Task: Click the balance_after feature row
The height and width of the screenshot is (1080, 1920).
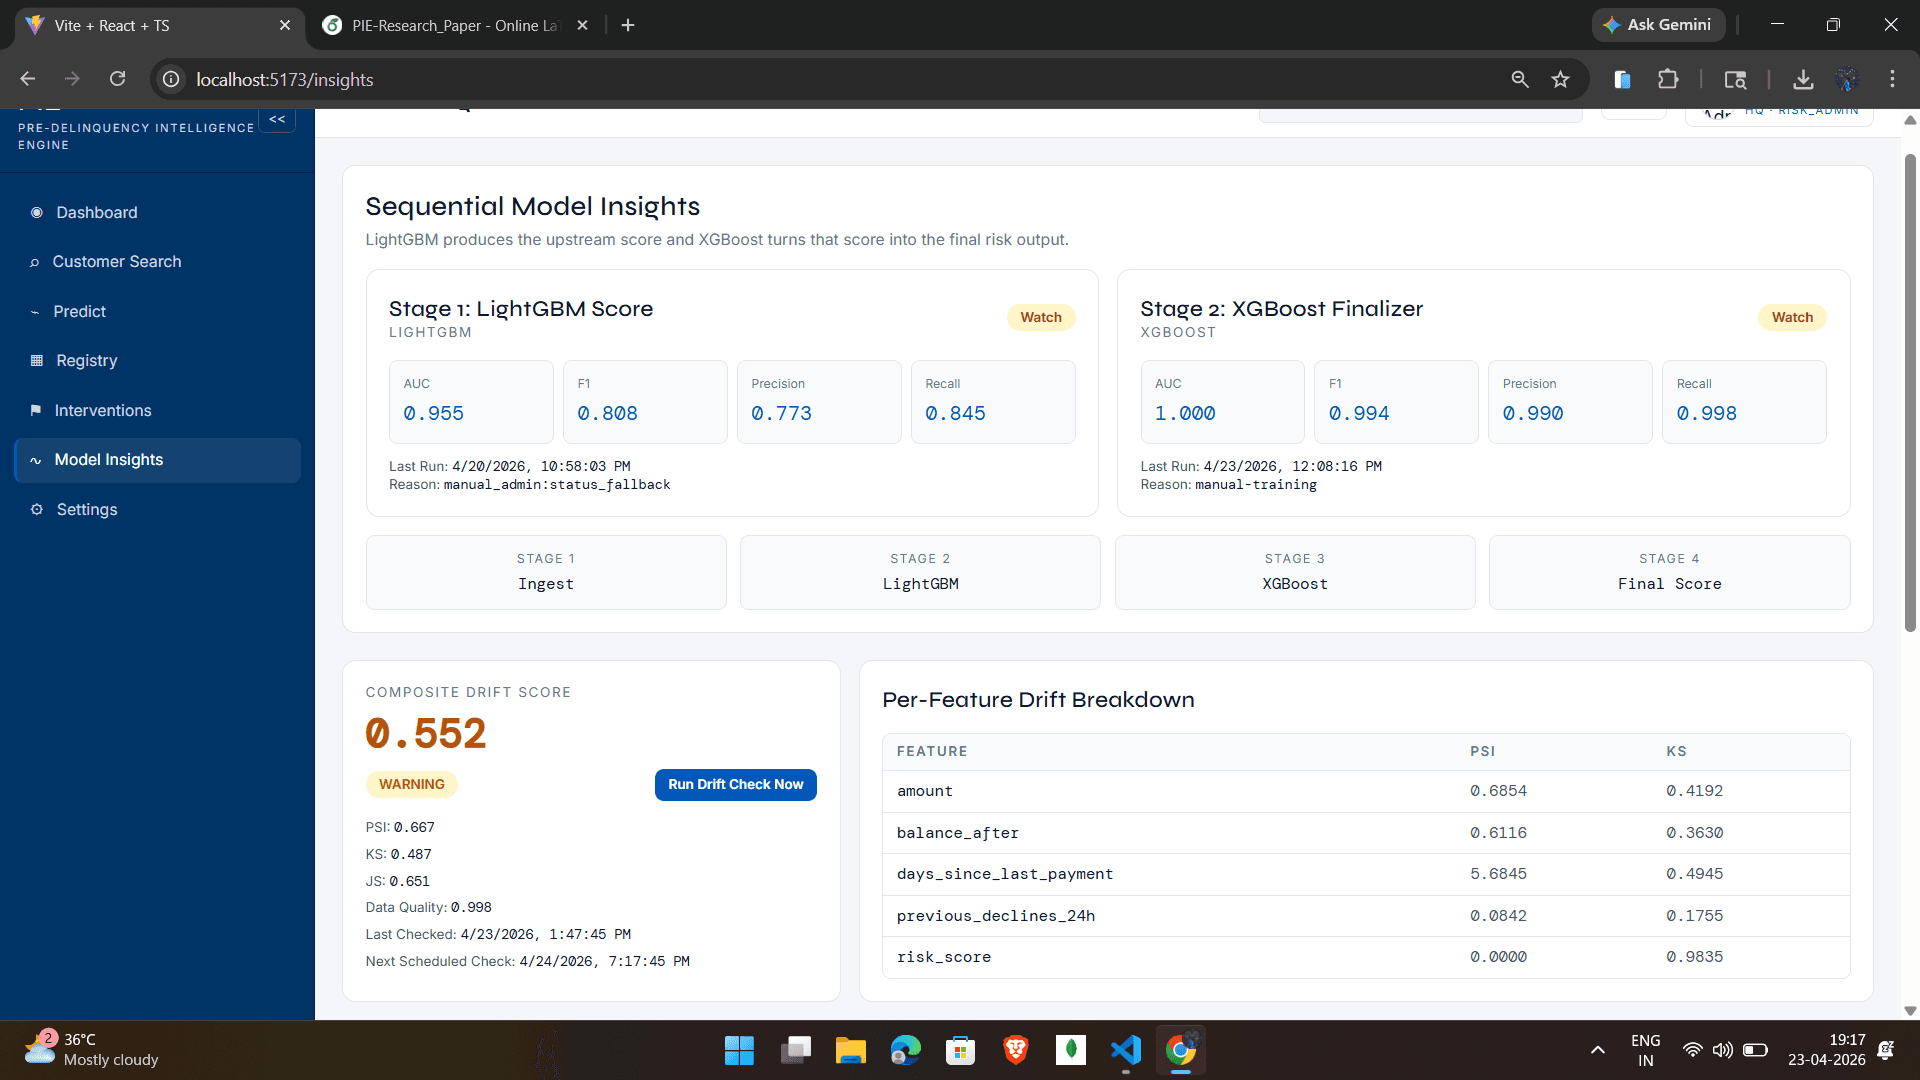Action: click(1366, 833)
